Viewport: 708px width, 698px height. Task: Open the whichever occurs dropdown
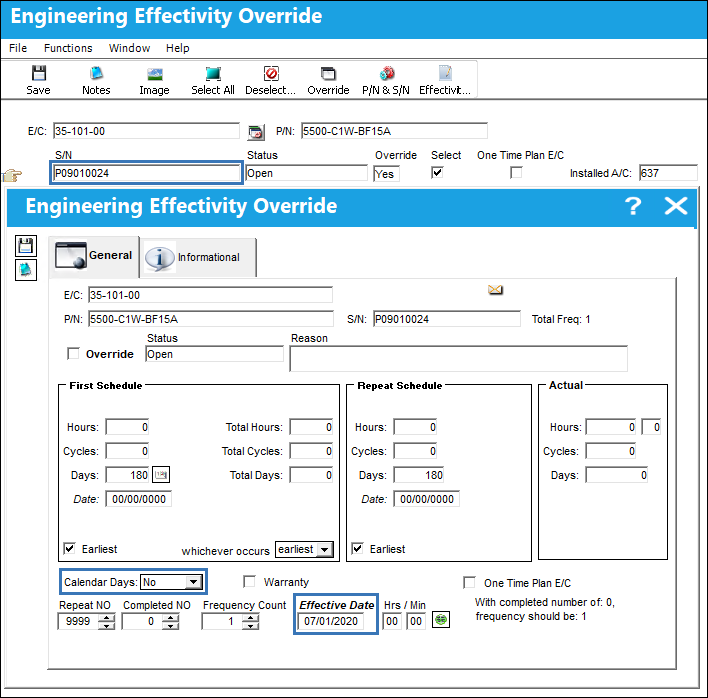coord(324,550)
